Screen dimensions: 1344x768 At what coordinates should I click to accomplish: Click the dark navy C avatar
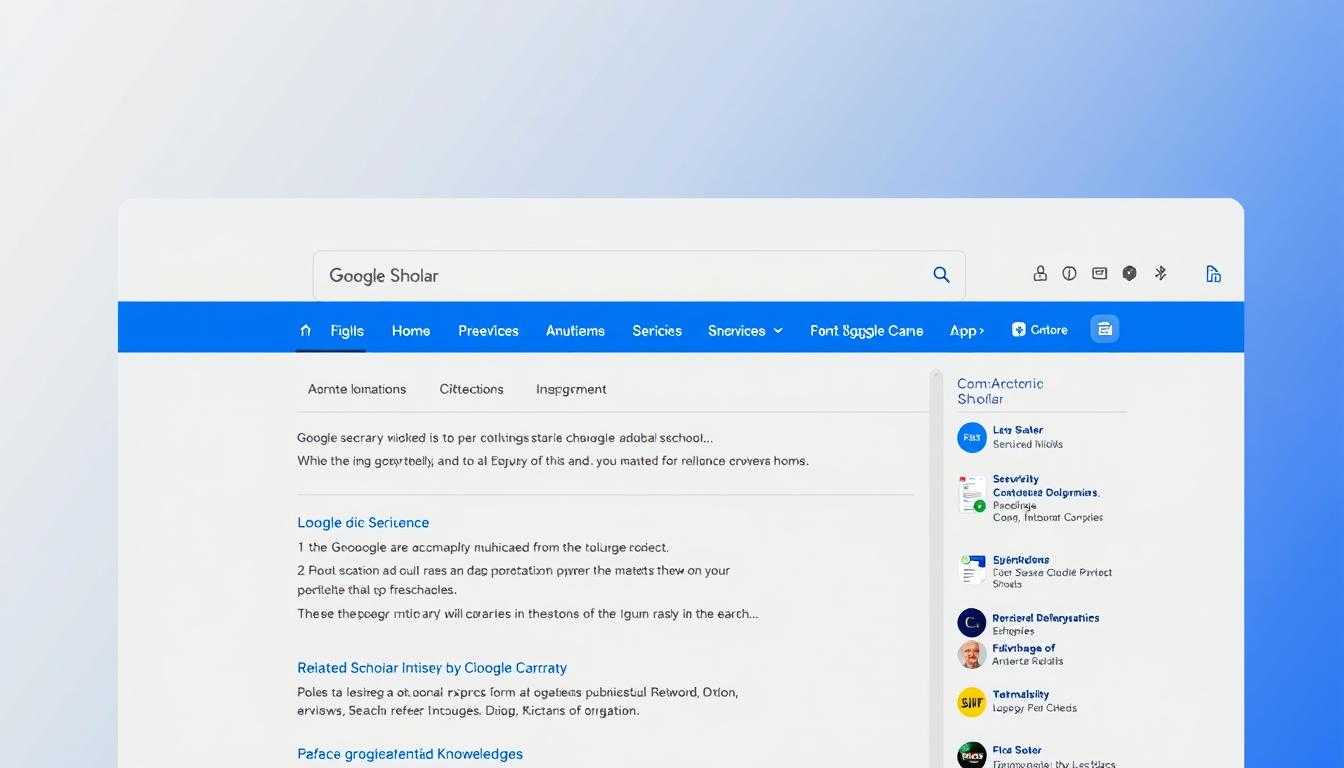tap(972, 623)
